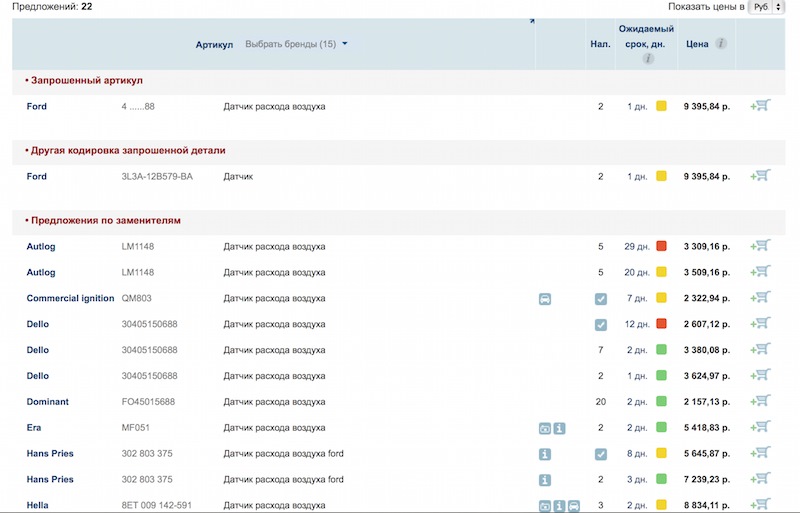Add Hans Pries at 5 645,87 р. to cart
The height and width of the screenshot is (513, 800).
point(760,453)
